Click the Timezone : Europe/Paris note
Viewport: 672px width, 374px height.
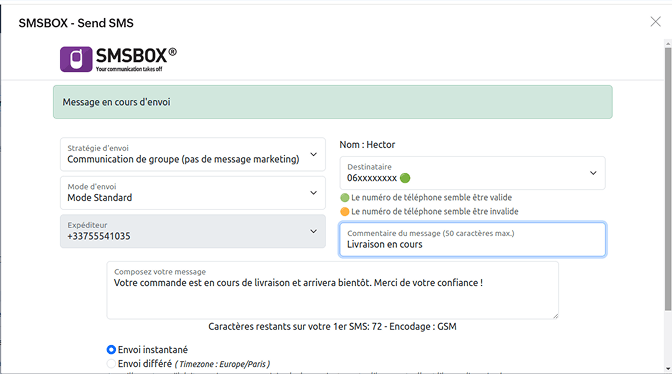pyautogui.click(x=222, y=364)
